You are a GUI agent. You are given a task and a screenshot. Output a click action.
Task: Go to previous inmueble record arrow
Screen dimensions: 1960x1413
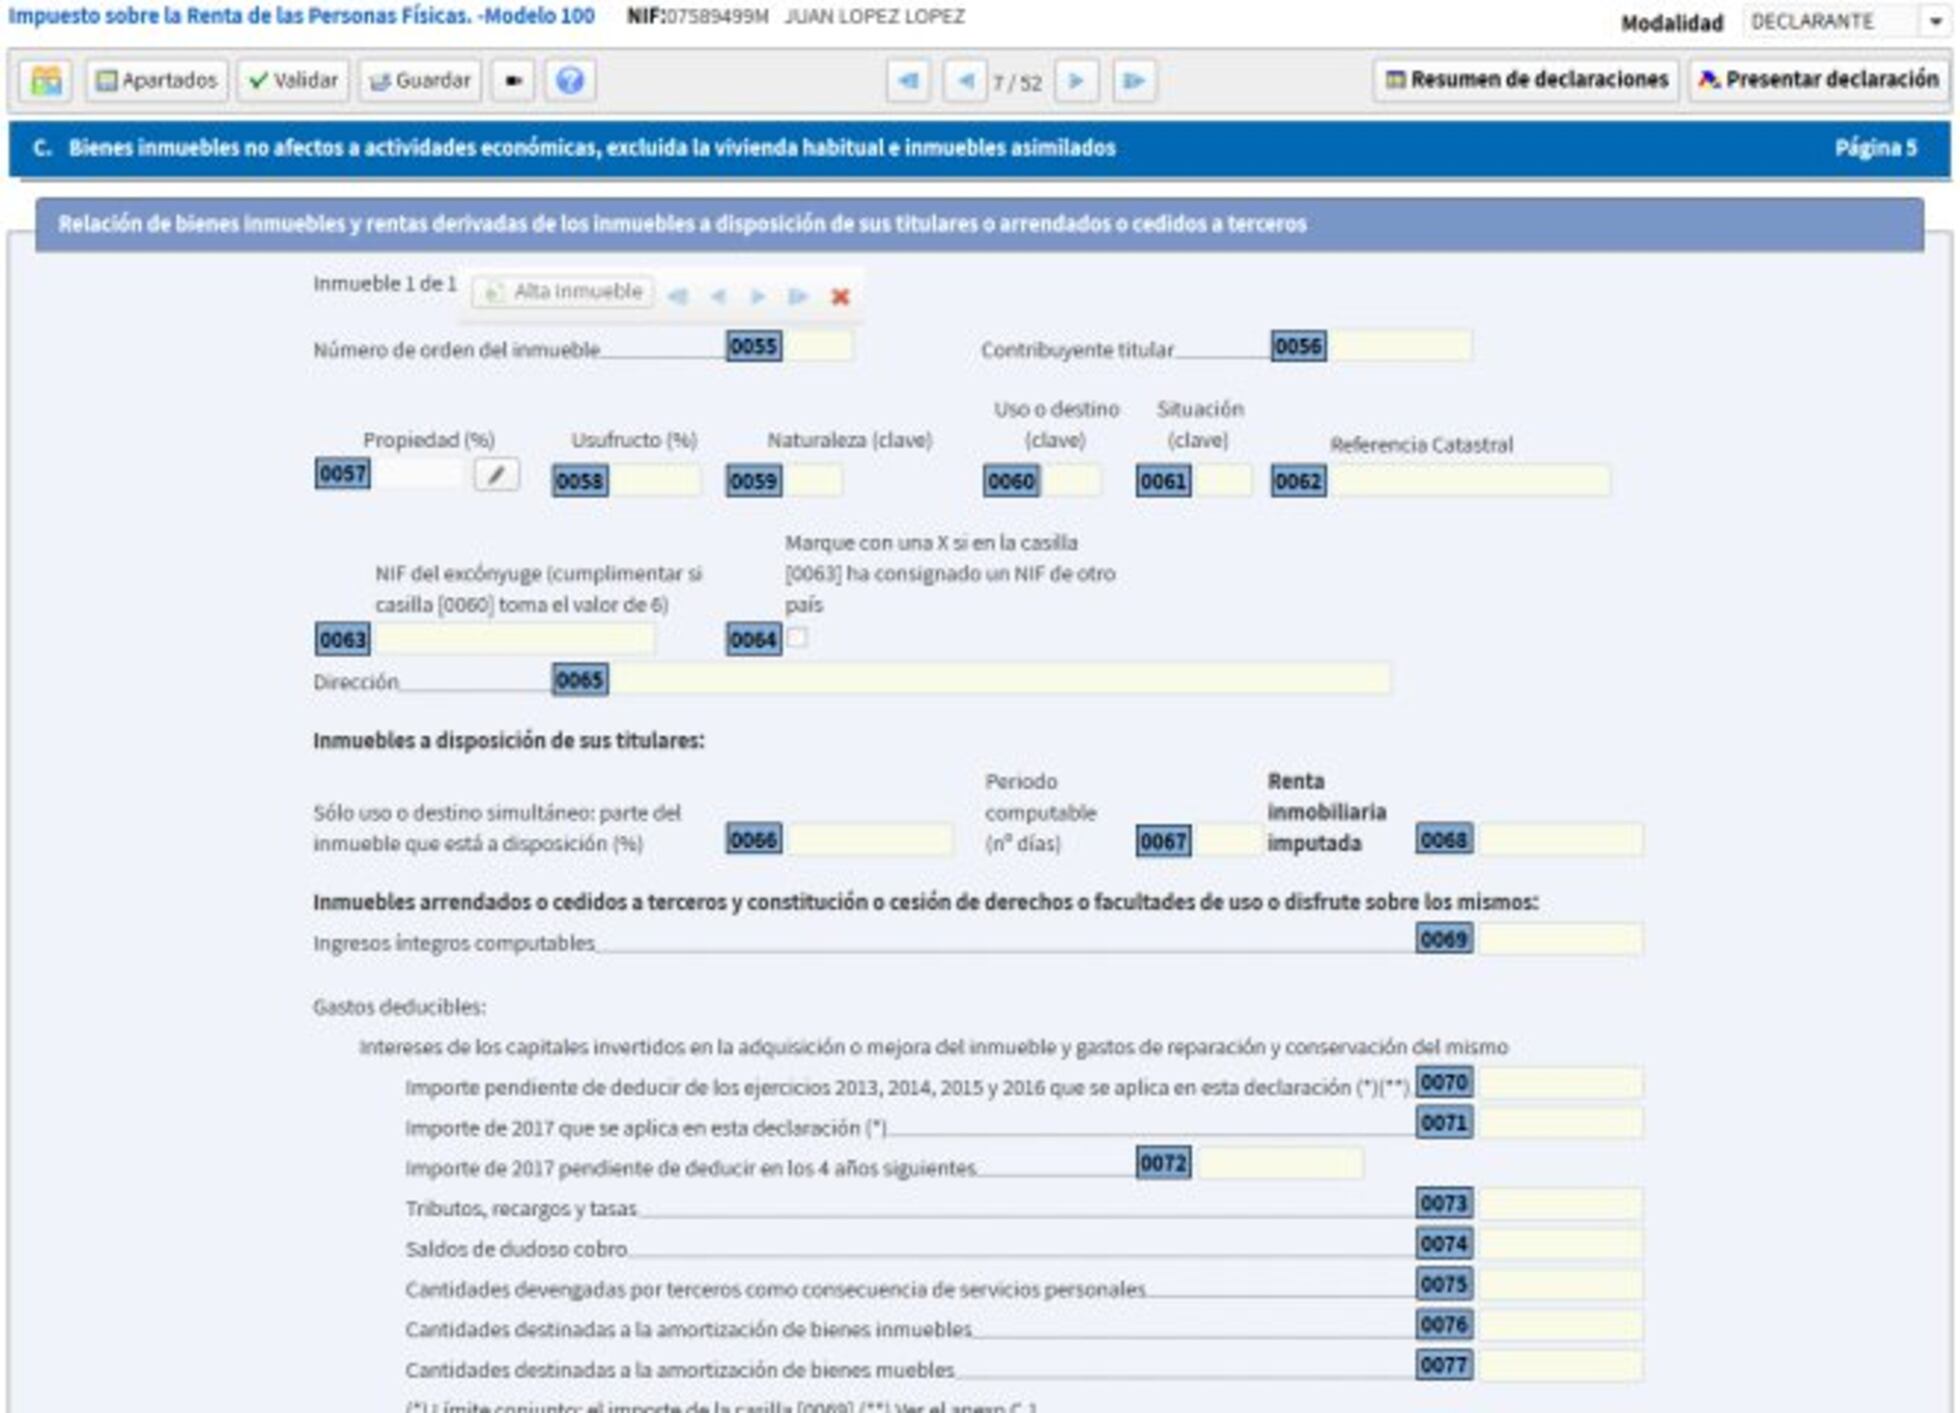pyautogui.click(x=718, y=296)
